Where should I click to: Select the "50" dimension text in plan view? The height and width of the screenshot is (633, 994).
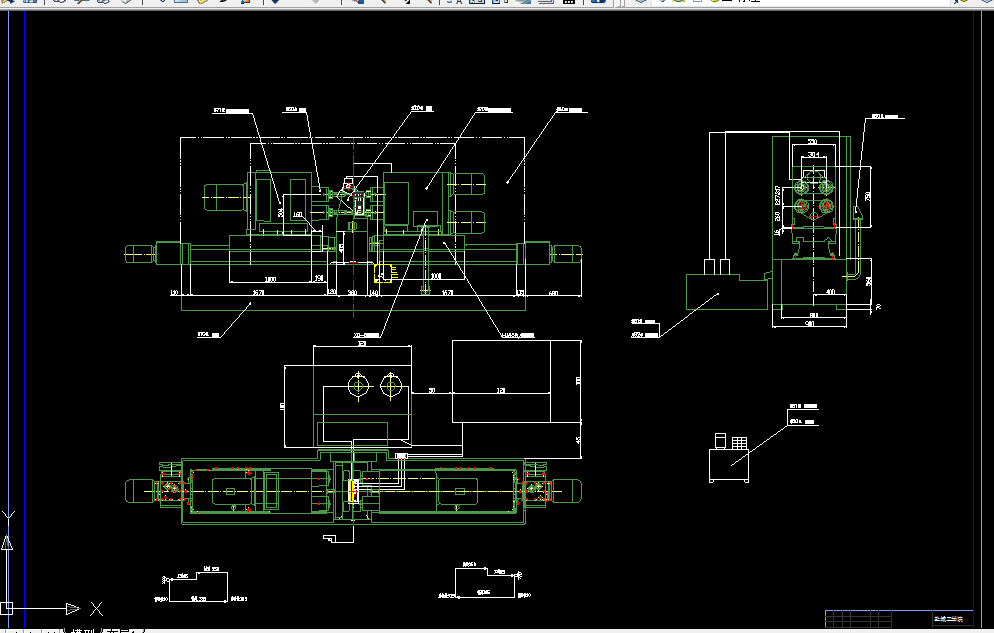pos(432,390)
